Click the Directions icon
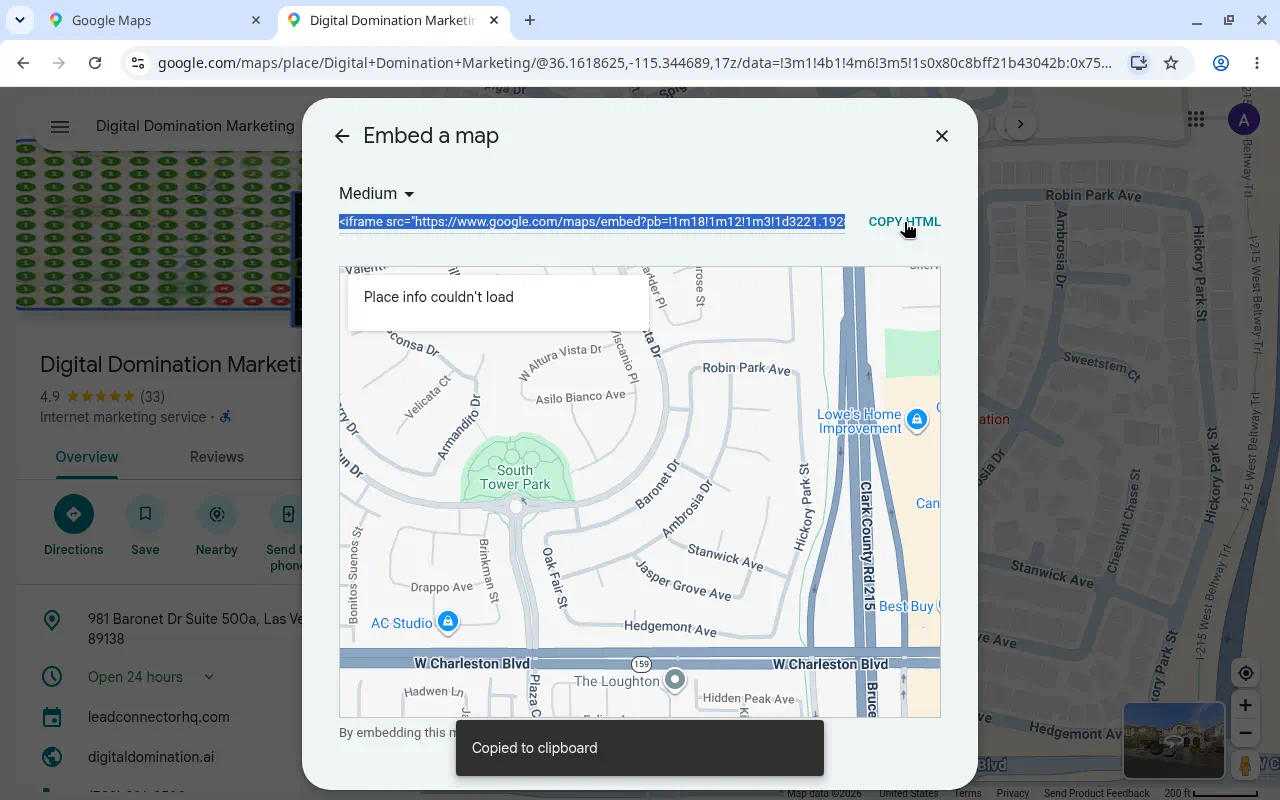This screenshot has height=800, width=1280. coord(73,514)
